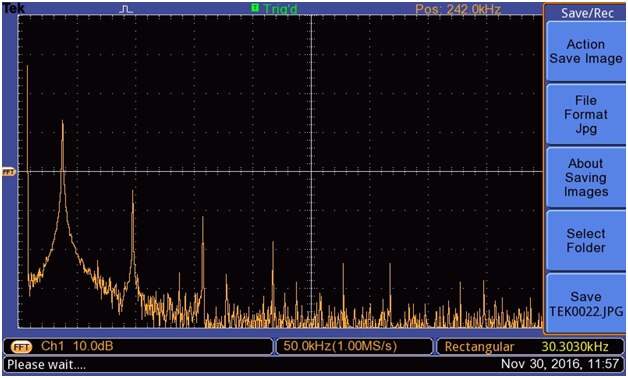Click the 30.3030kHz frequency readout
Viewport: 628px width, 378px height.
coord(575,346)
